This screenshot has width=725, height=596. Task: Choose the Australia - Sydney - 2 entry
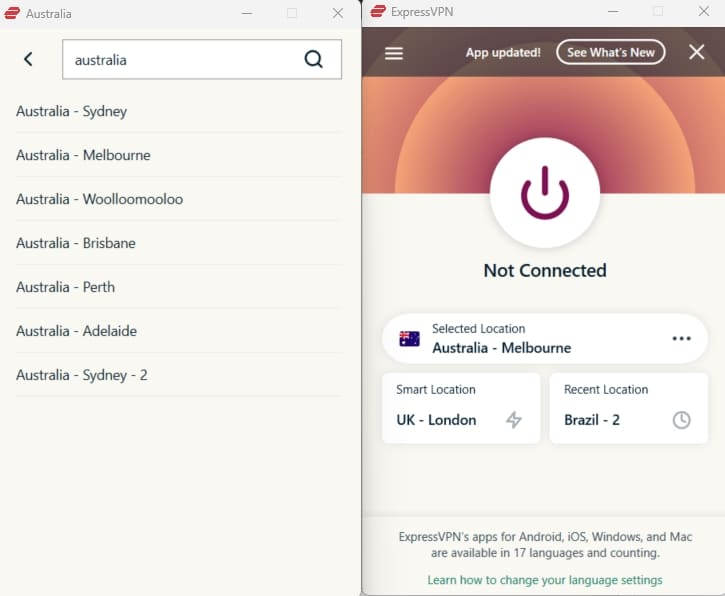tap(82, 375)
